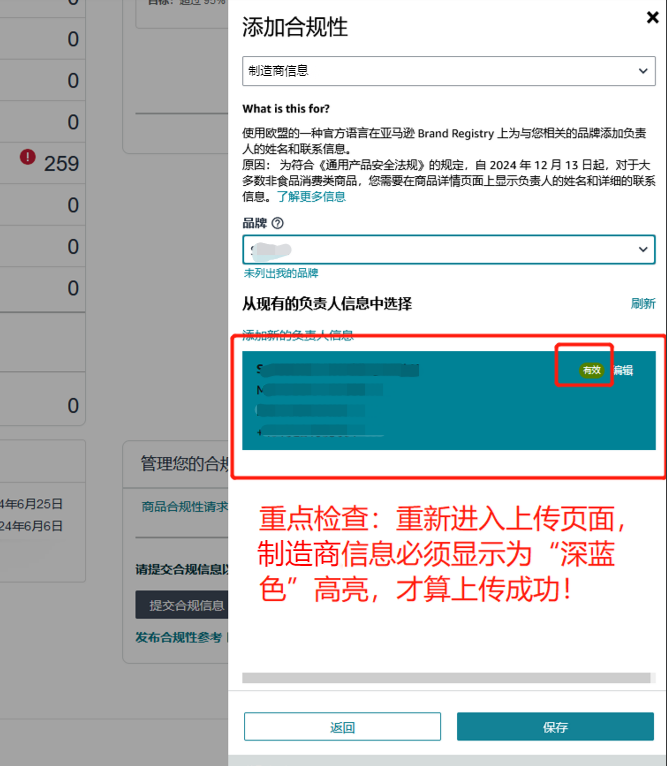Click 编辑 on the responsible person card
This screenshot has width=667, height=766.
point(624,370)
